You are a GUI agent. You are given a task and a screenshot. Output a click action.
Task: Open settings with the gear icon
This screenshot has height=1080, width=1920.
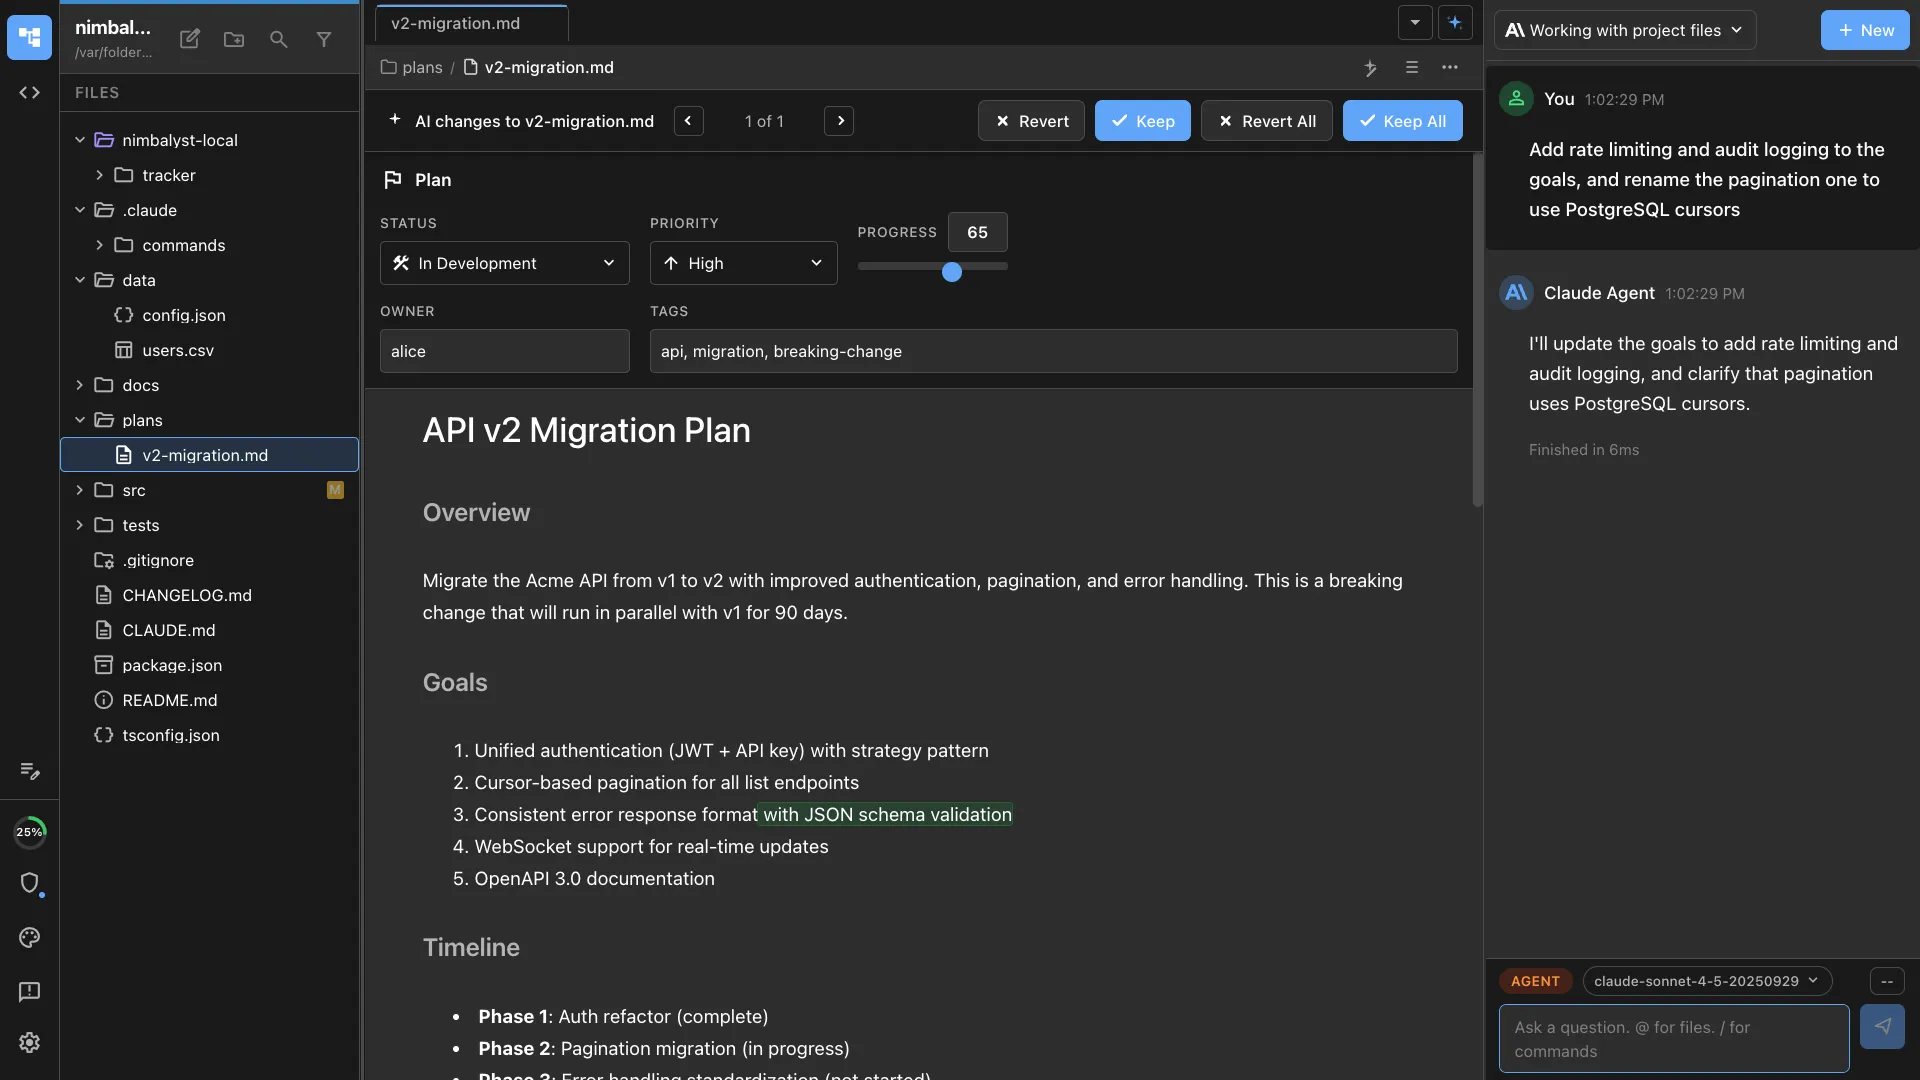(29, 1043)
